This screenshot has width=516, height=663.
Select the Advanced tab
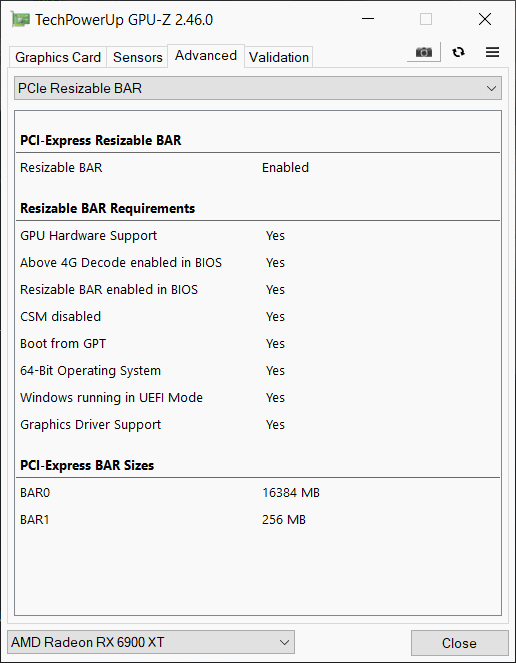click(206, 55)
